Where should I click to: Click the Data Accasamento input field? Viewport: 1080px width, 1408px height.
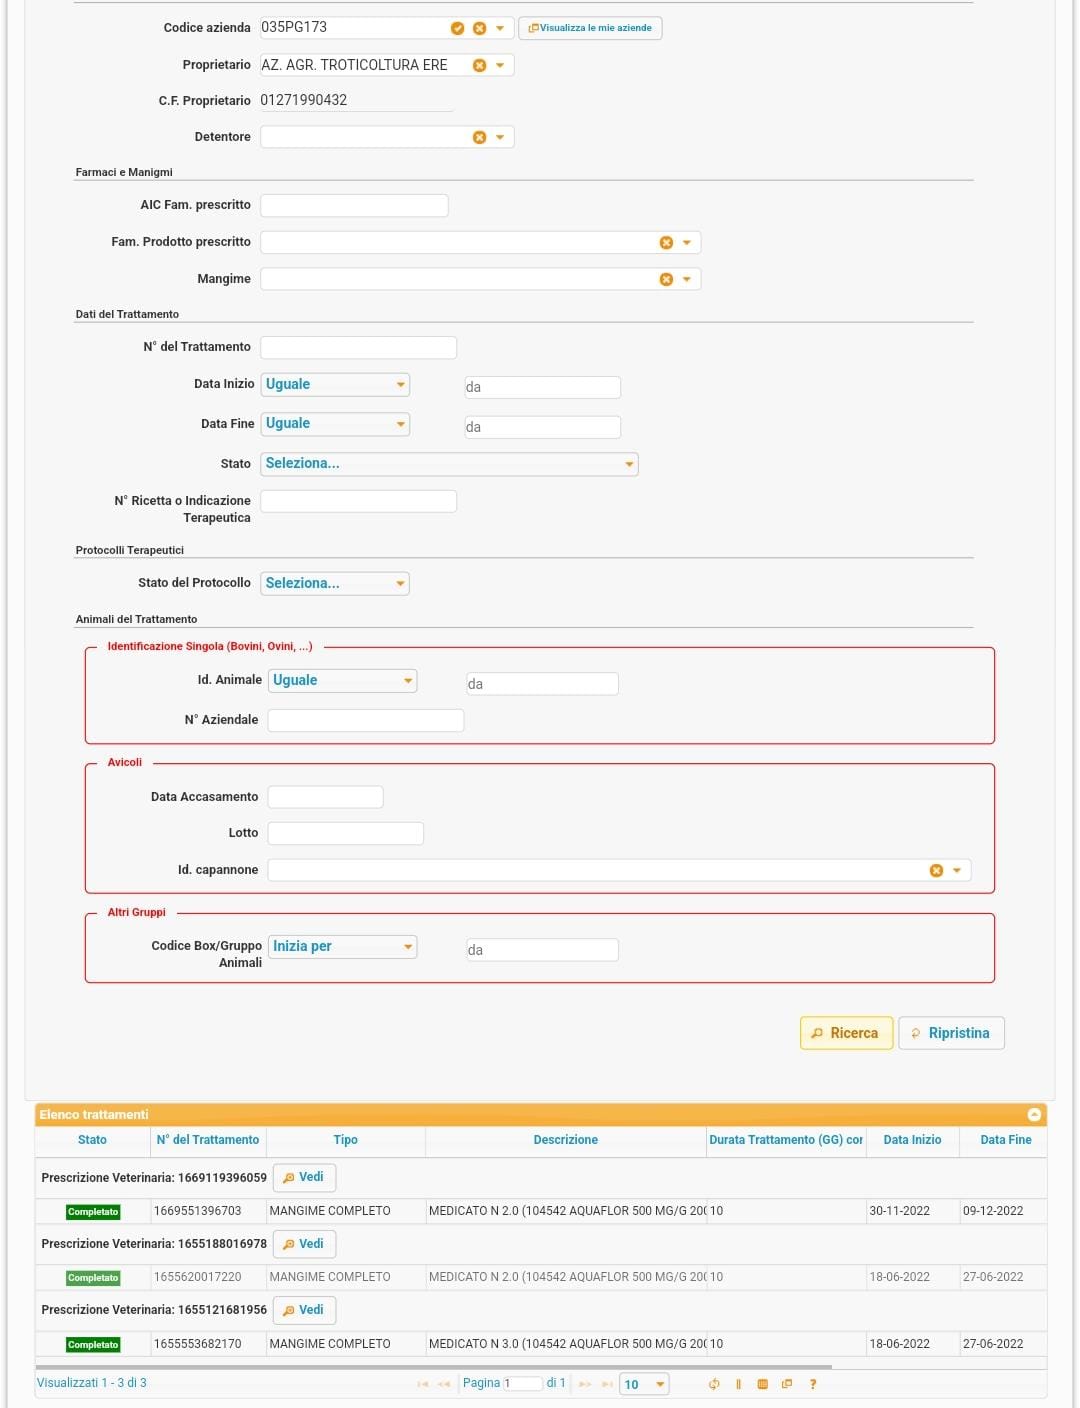click(325, 797)
